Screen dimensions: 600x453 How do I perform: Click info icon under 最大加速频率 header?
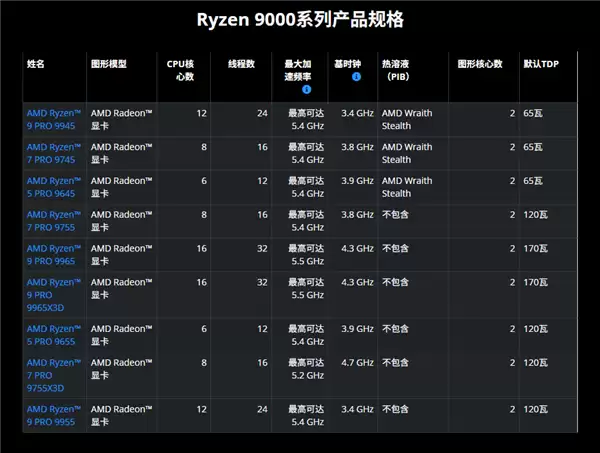307,90
